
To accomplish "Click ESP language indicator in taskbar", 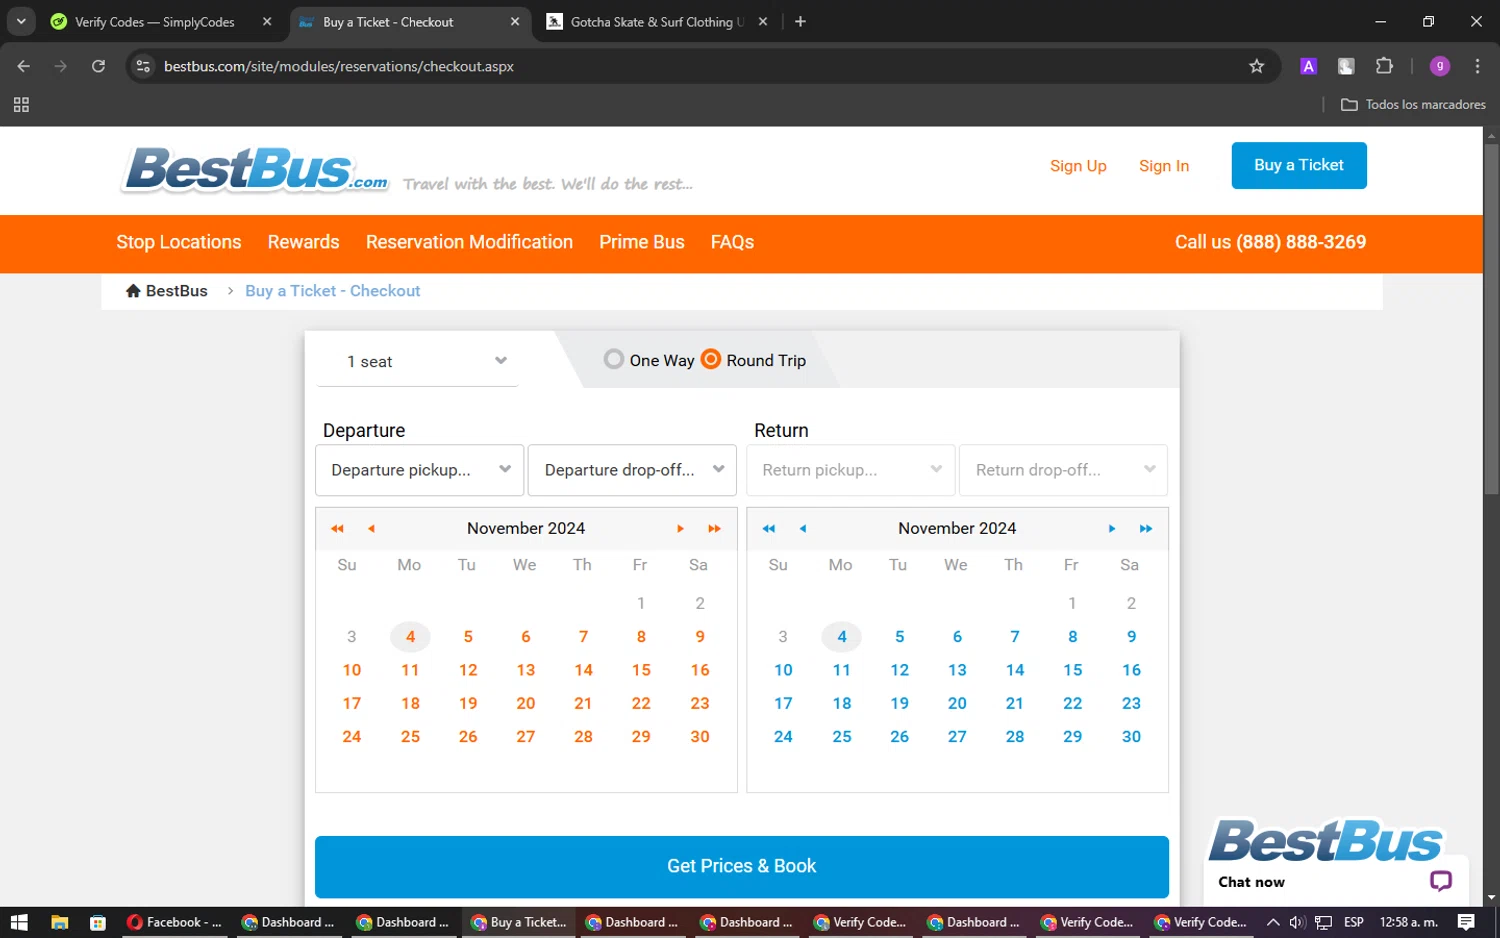I will coord(1354,922).
